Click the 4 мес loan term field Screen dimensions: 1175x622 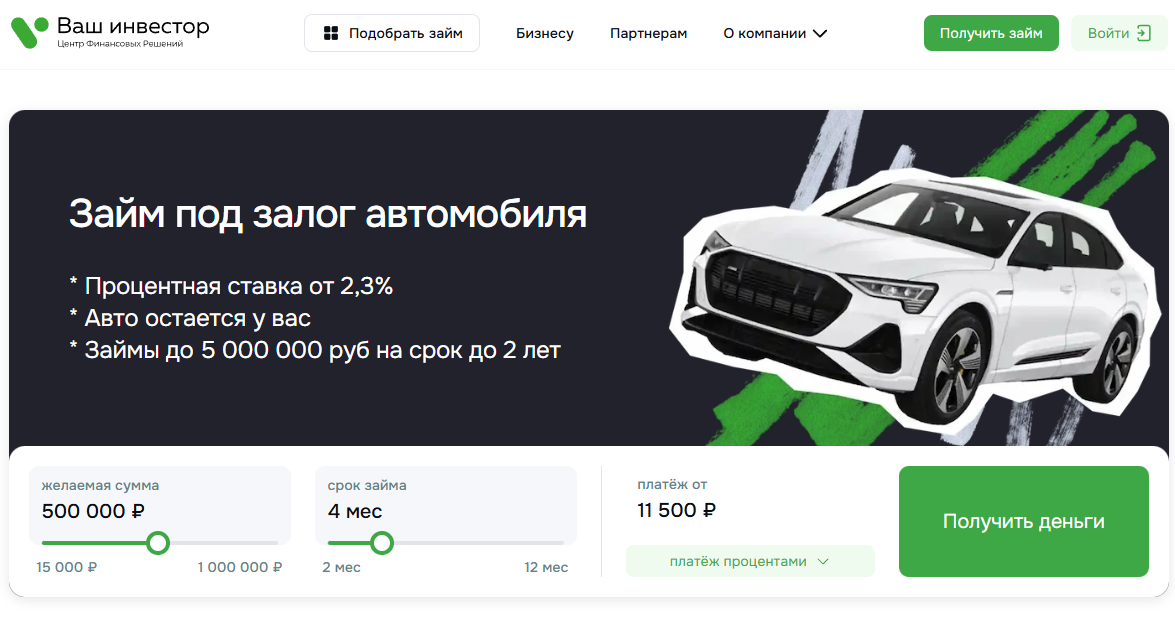pyautogui.click(x=355, y=511)
